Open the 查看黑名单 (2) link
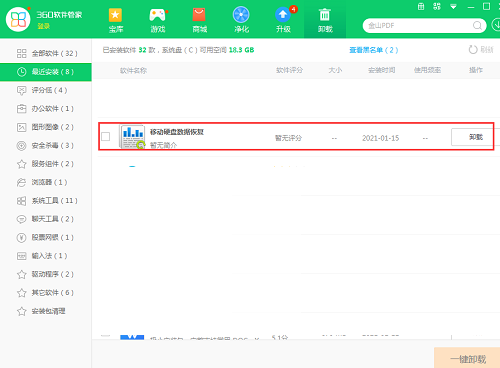The height and width of the screenshot is (368, 500). pyautogui.click(x=373, y=50)
